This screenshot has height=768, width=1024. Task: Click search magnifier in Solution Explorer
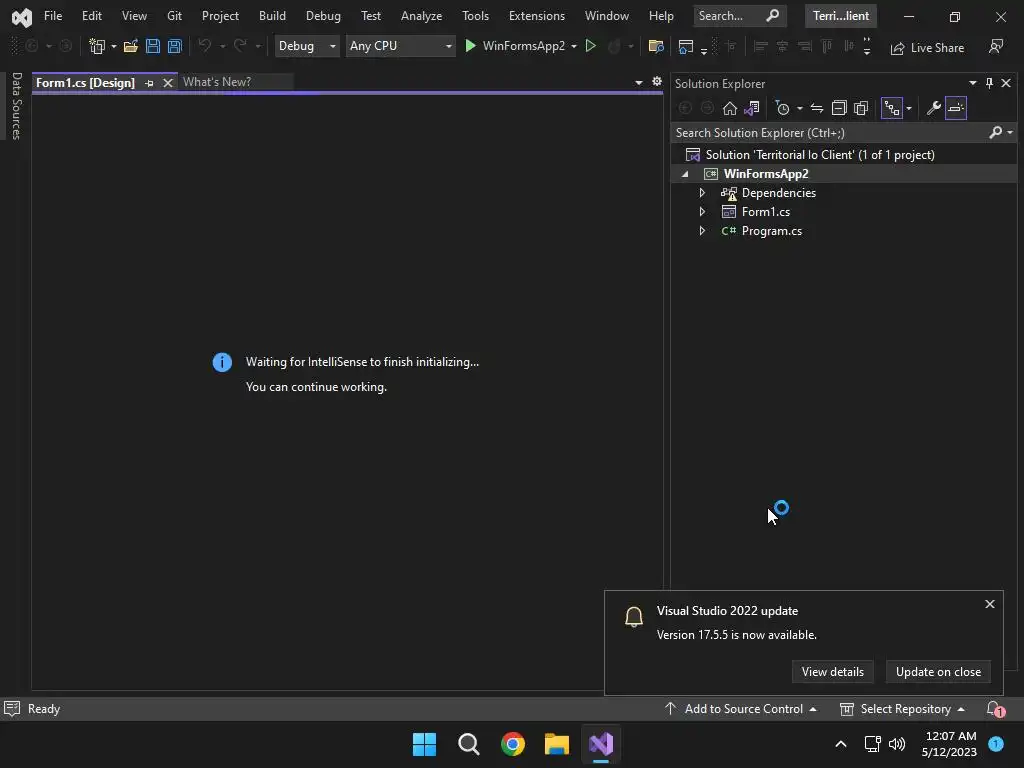click(995, 133)
